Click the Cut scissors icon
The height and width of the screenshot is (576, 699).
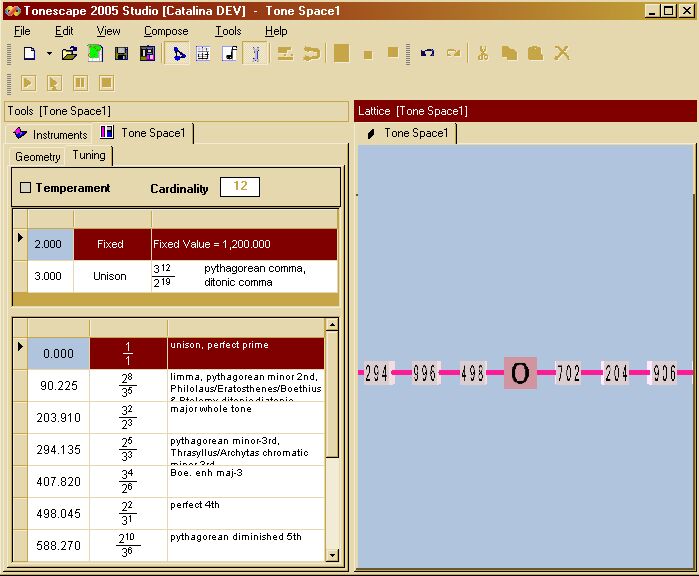click(x=482, y=53)
